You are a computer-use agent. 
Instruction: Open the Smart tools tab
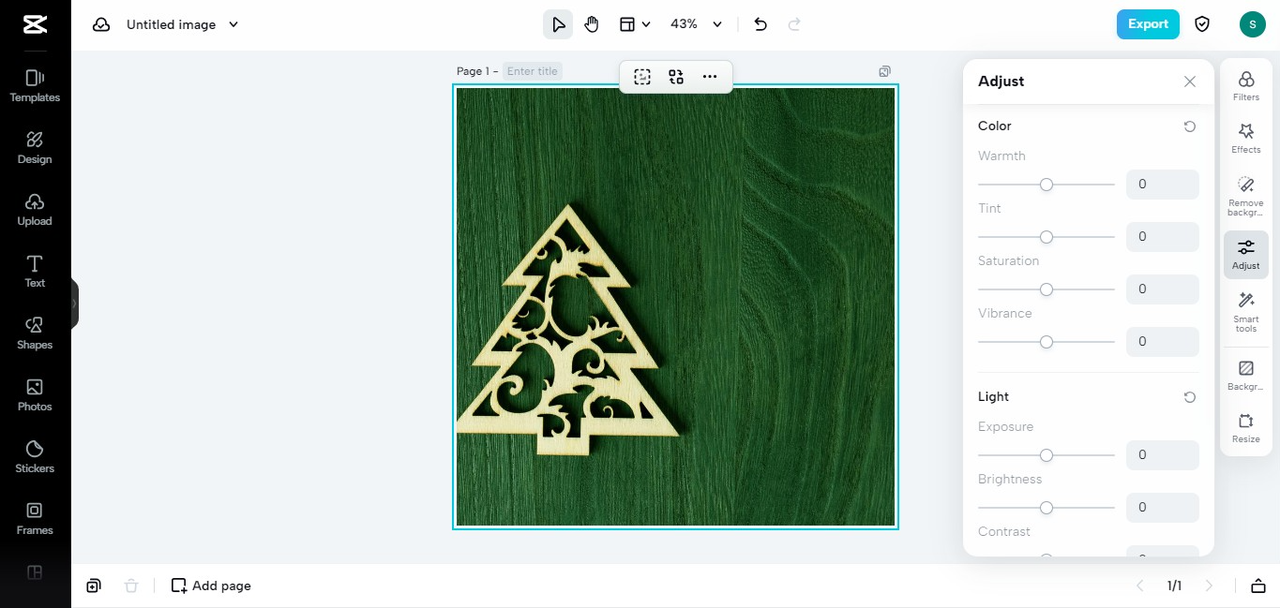[x=1246, y=312]
